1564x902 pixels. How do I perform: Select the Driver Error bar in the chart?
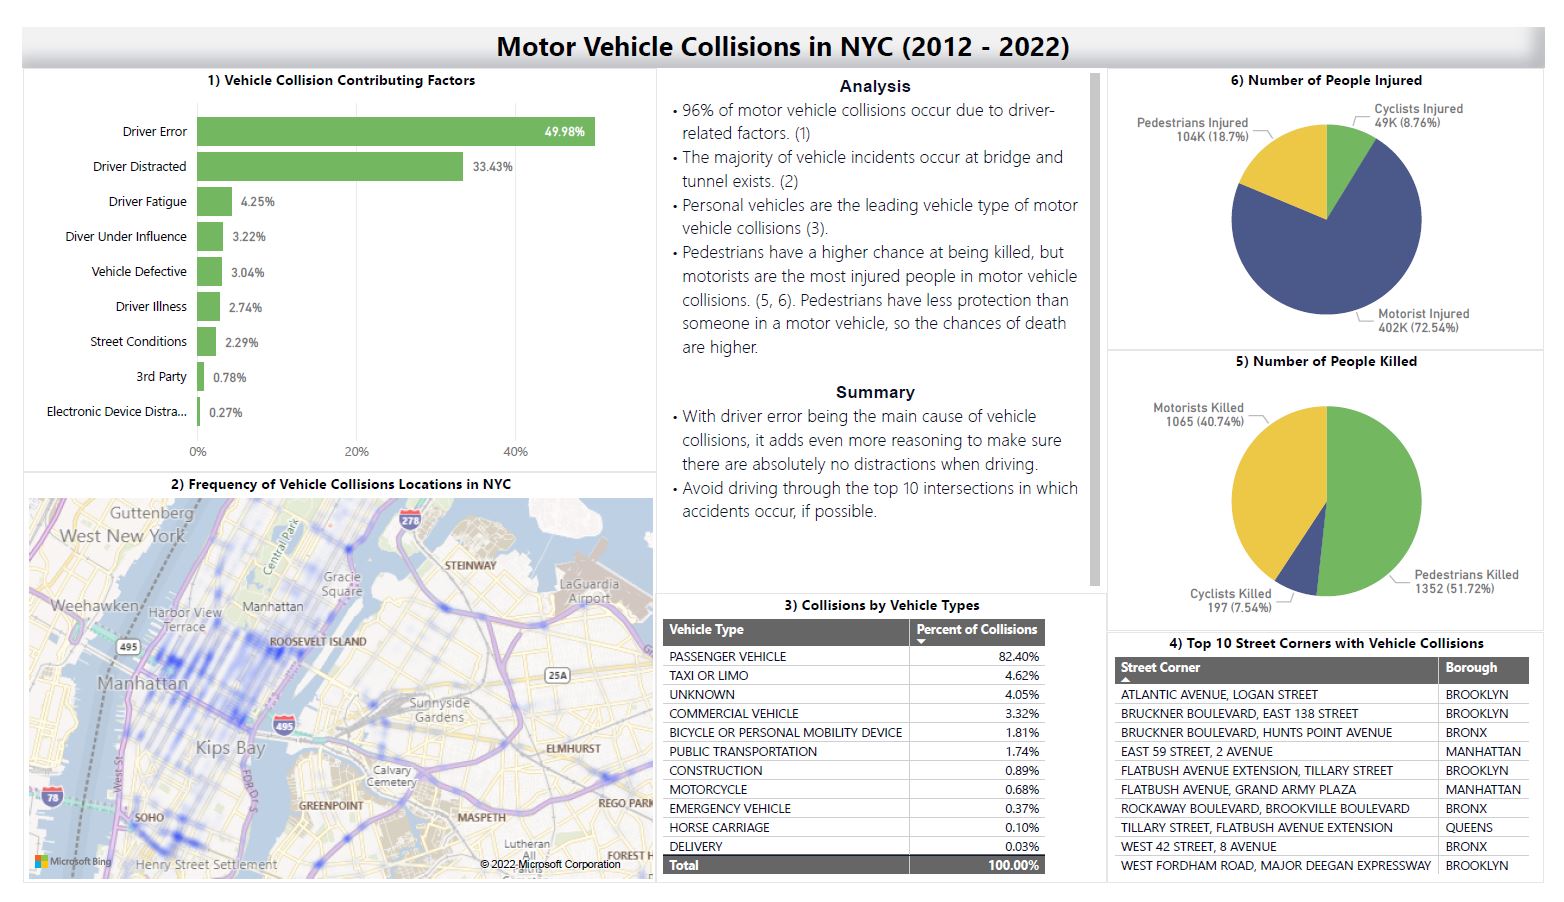[395, 132]
